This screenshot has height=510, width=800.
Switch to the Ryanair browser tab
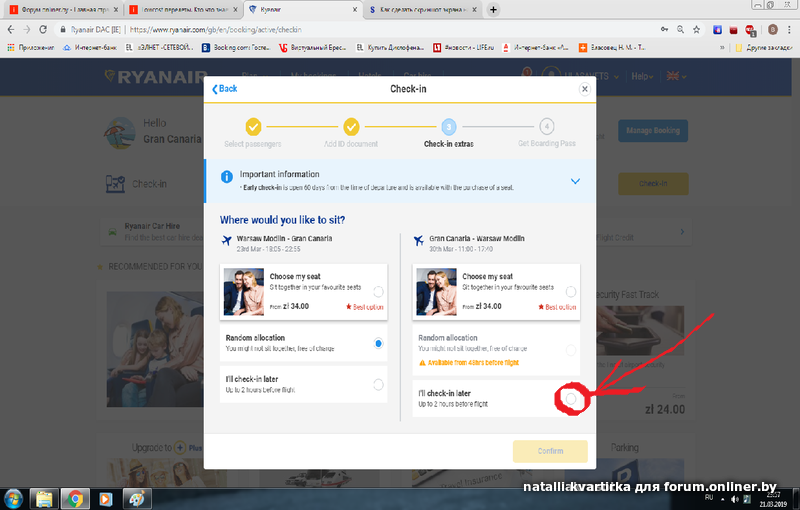[301, 10]
